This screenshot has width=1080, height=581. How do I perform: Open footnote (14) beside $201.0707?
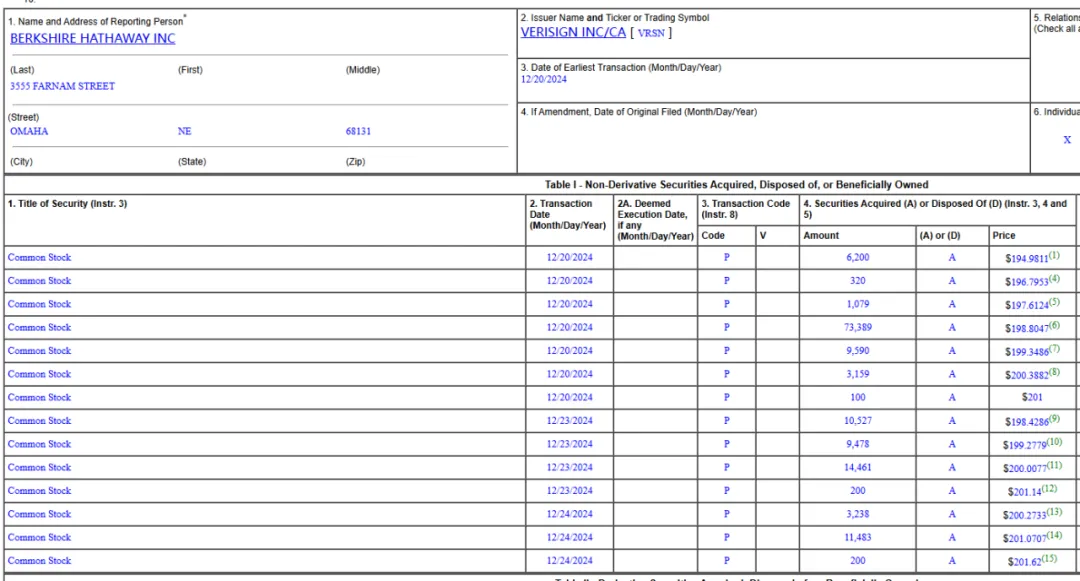coord(1054,536)
